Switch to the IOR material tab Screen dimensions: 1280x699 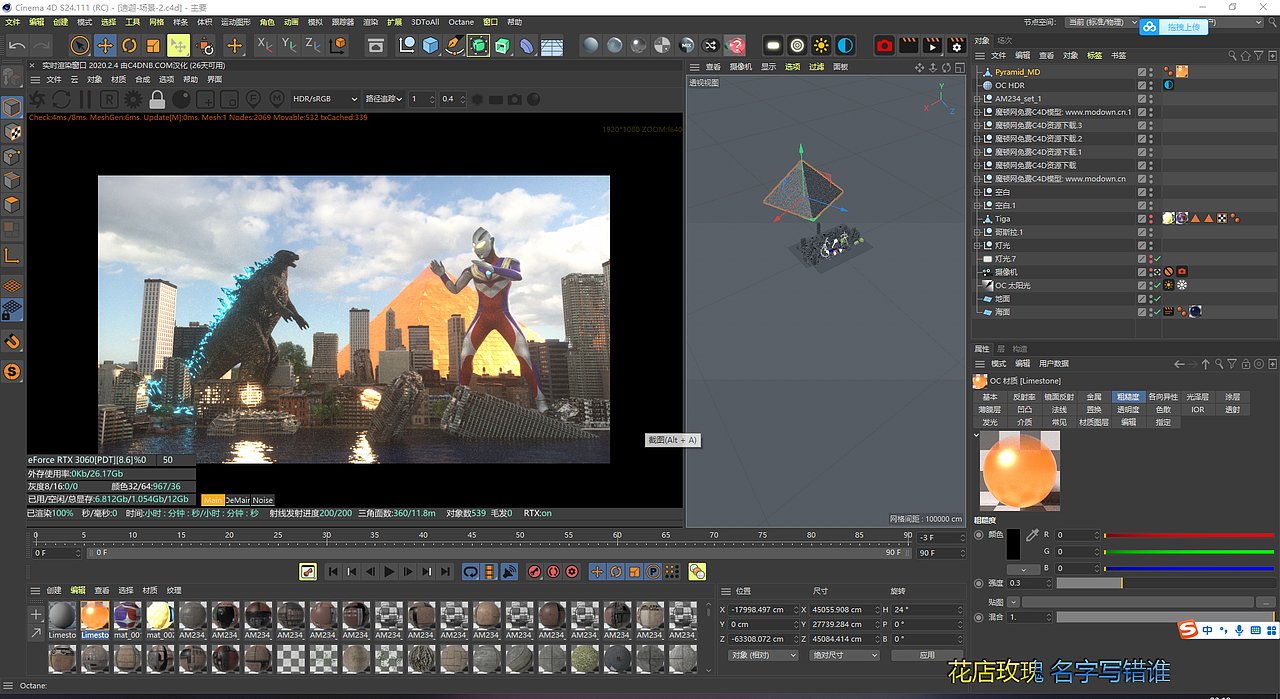tap(1197, 409)
